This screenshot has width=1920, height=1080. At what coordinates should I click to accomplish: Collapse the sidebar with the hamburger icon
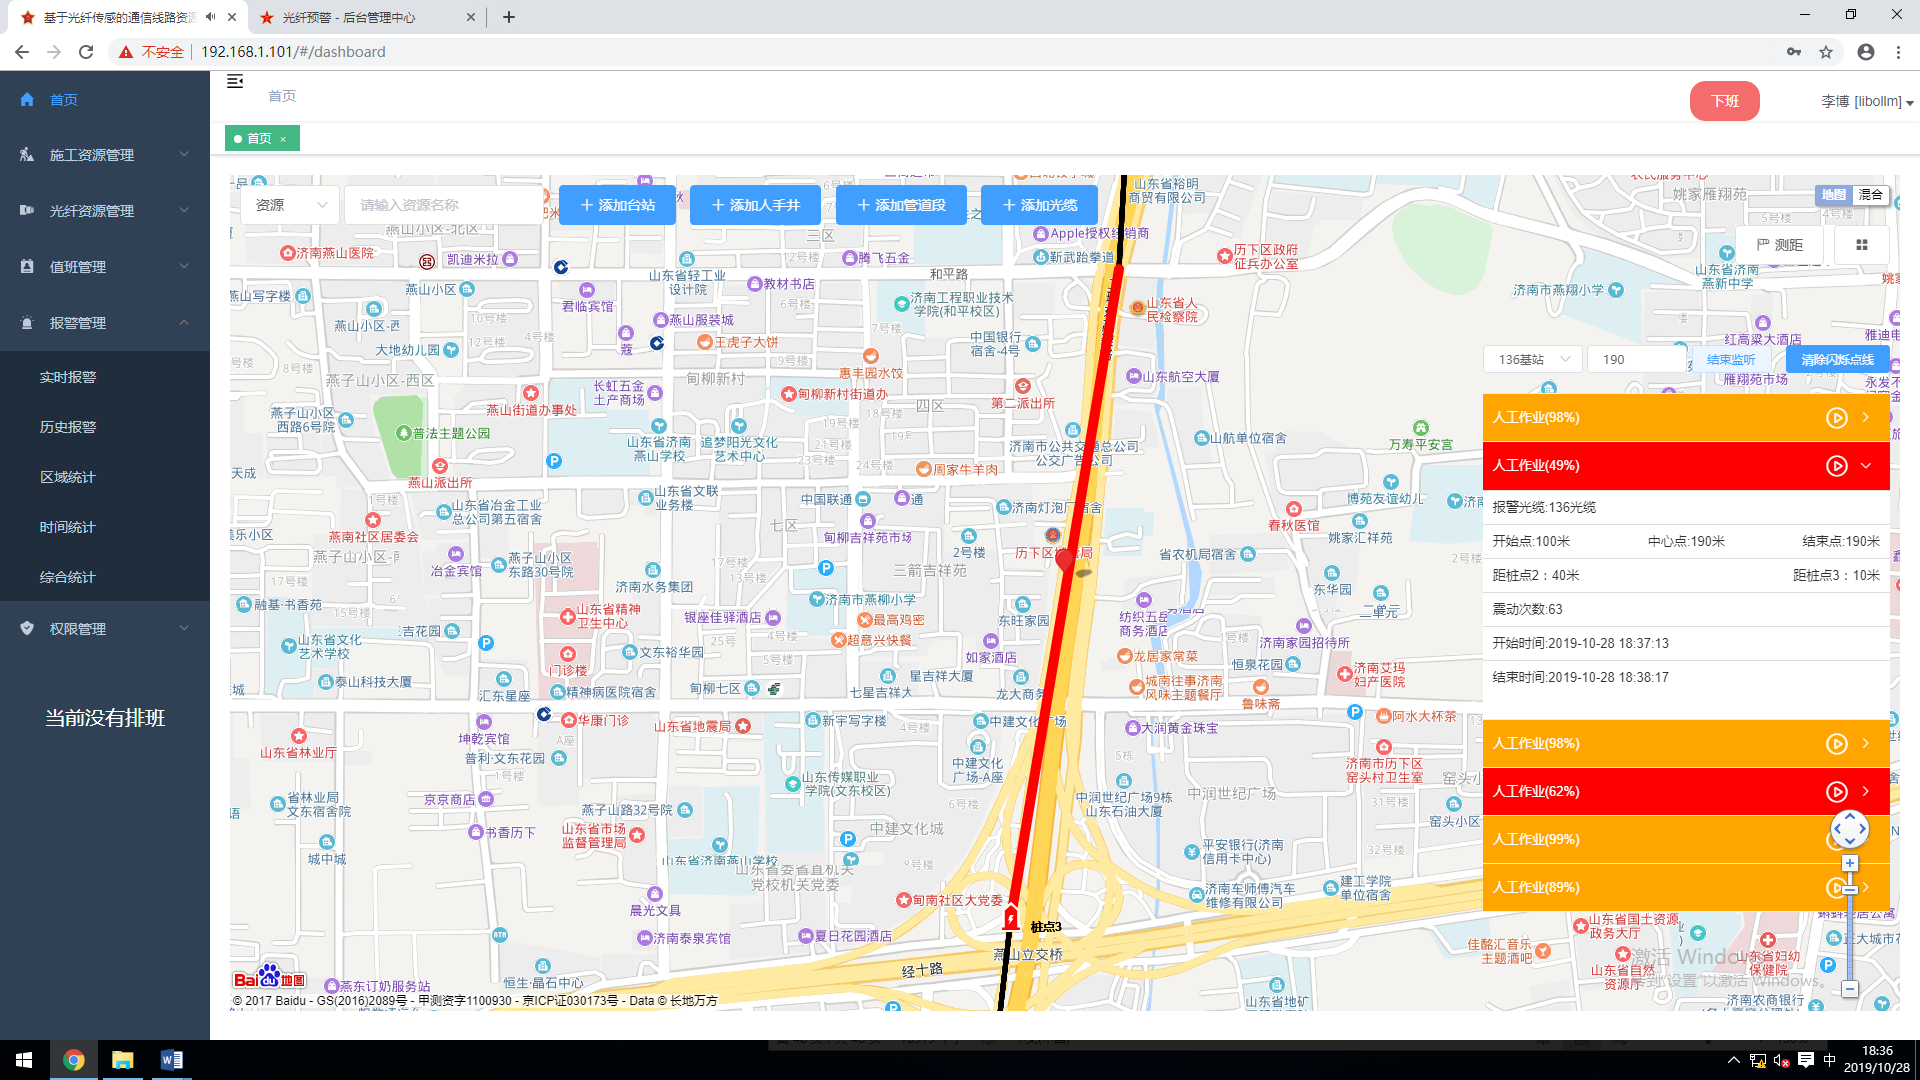click(235, 82)
